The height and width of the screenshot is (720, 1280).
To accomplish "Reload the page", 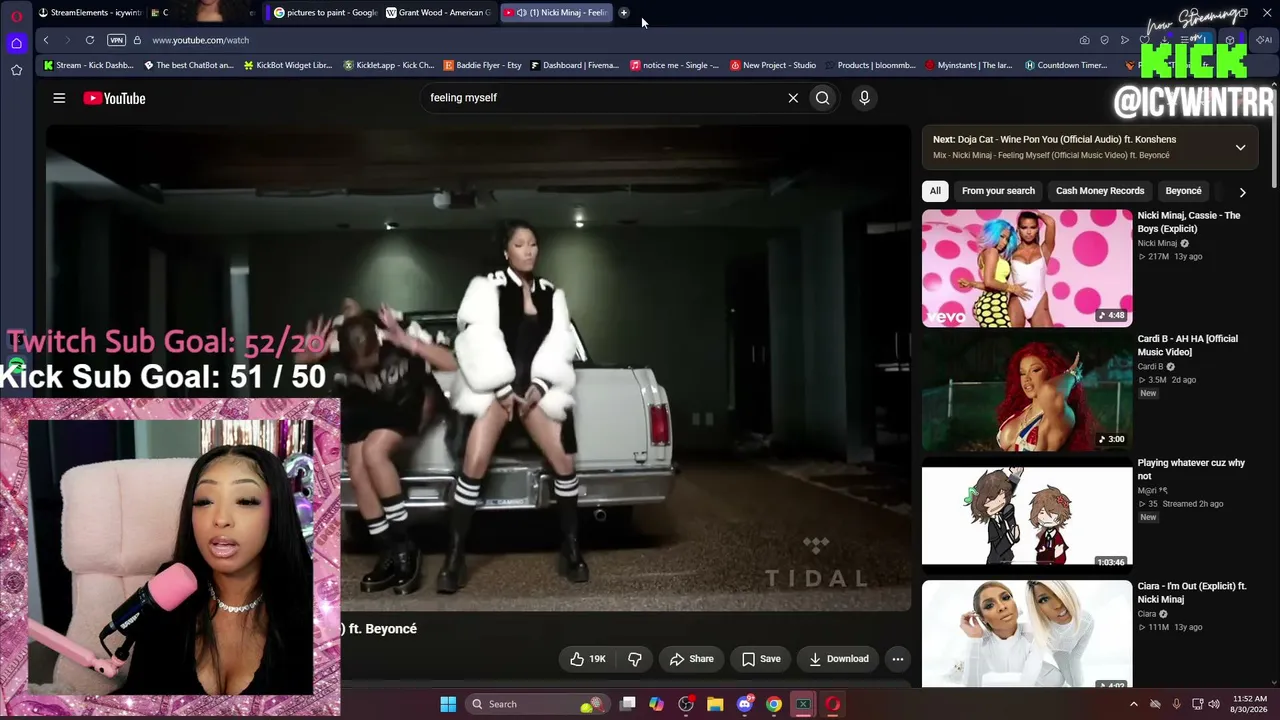I will [x=90, y=40].
